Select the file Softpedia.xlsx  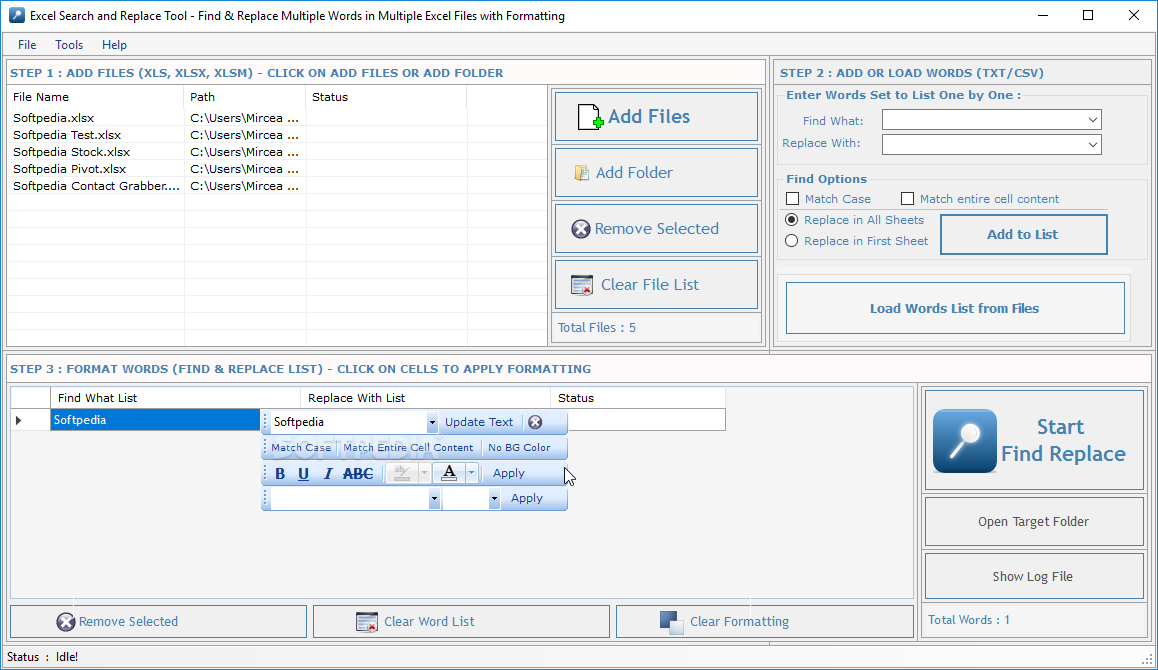coord(54,118)
